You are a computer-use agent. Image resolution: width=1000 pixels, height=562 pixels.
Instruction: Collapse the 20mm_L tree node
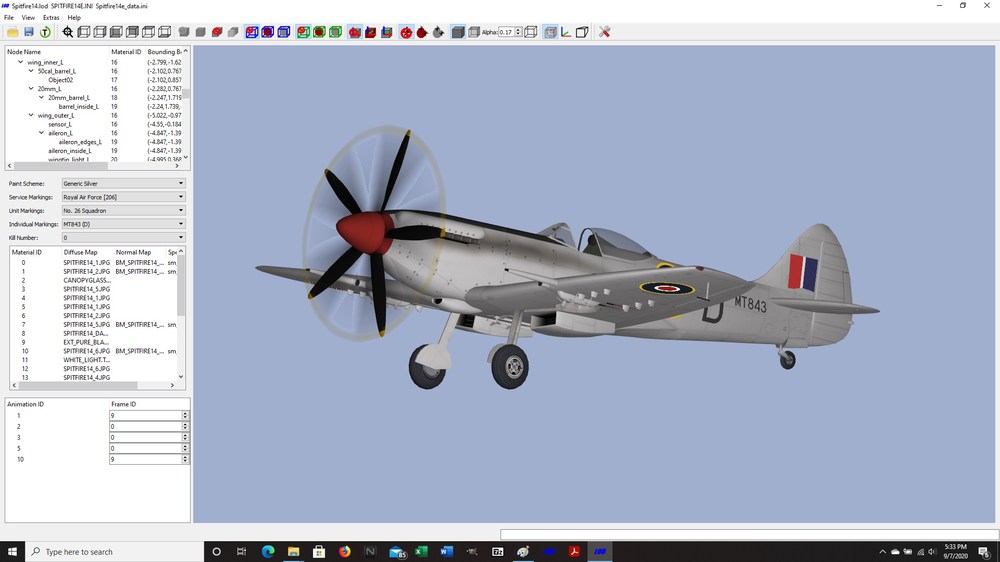(x=31, y=89)
